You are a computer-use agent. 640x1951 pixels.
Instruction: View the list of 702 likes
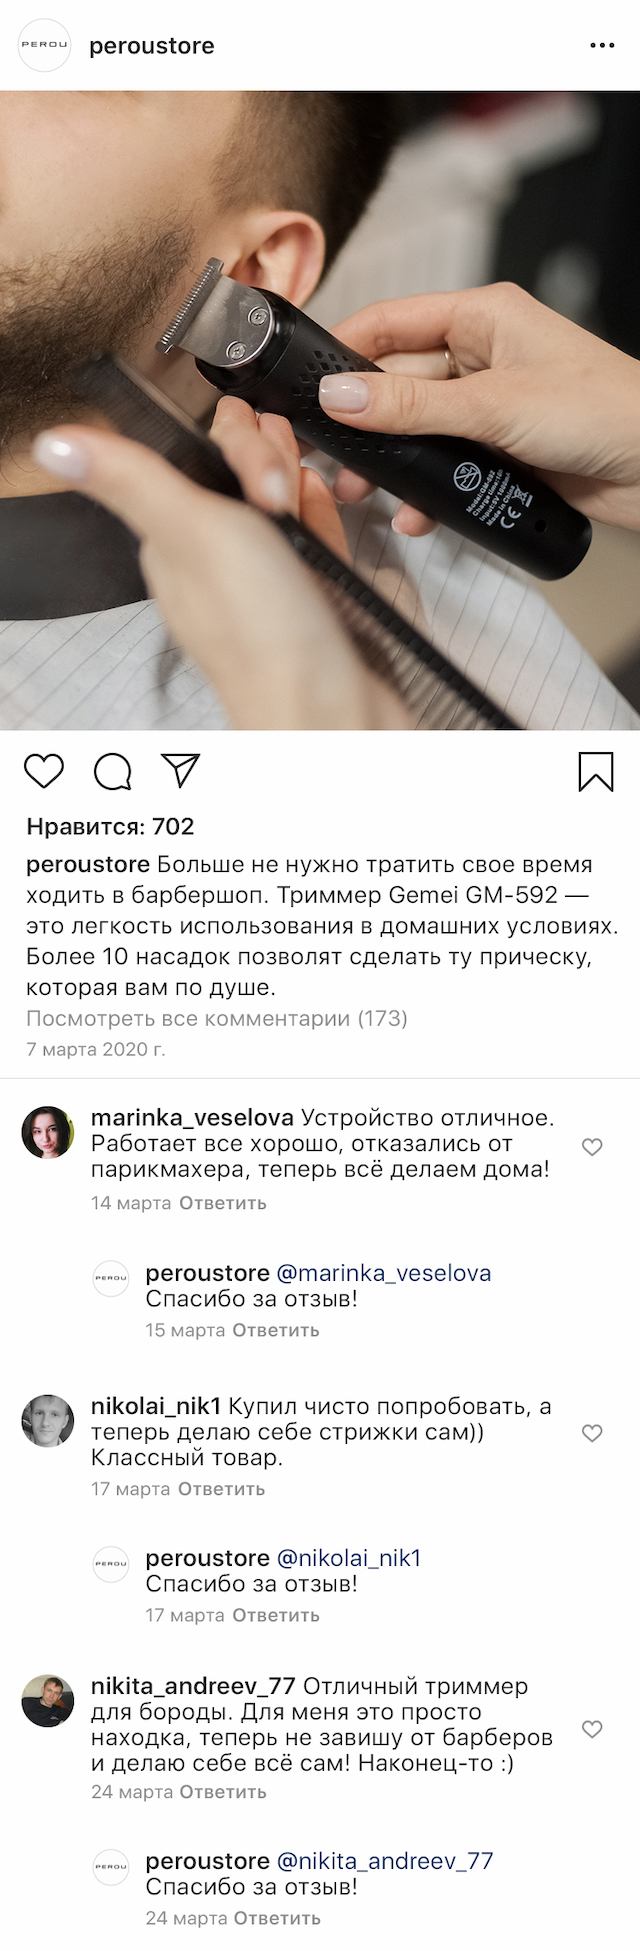[110, 827]
